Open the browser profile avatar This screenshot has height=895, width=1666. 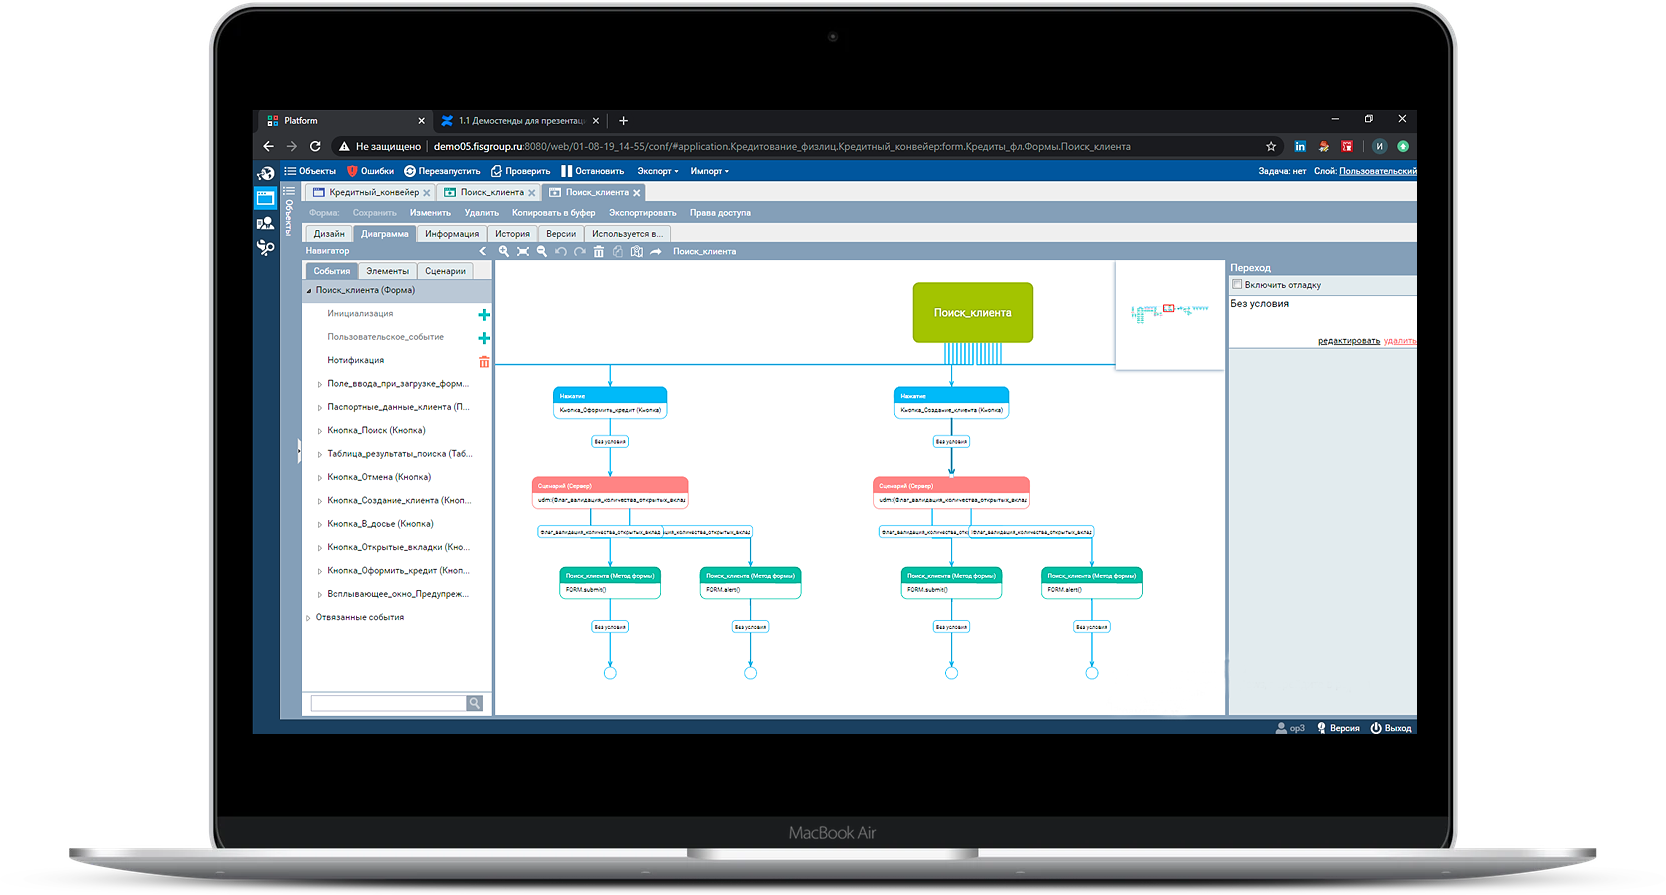(x=1379, y=146)
